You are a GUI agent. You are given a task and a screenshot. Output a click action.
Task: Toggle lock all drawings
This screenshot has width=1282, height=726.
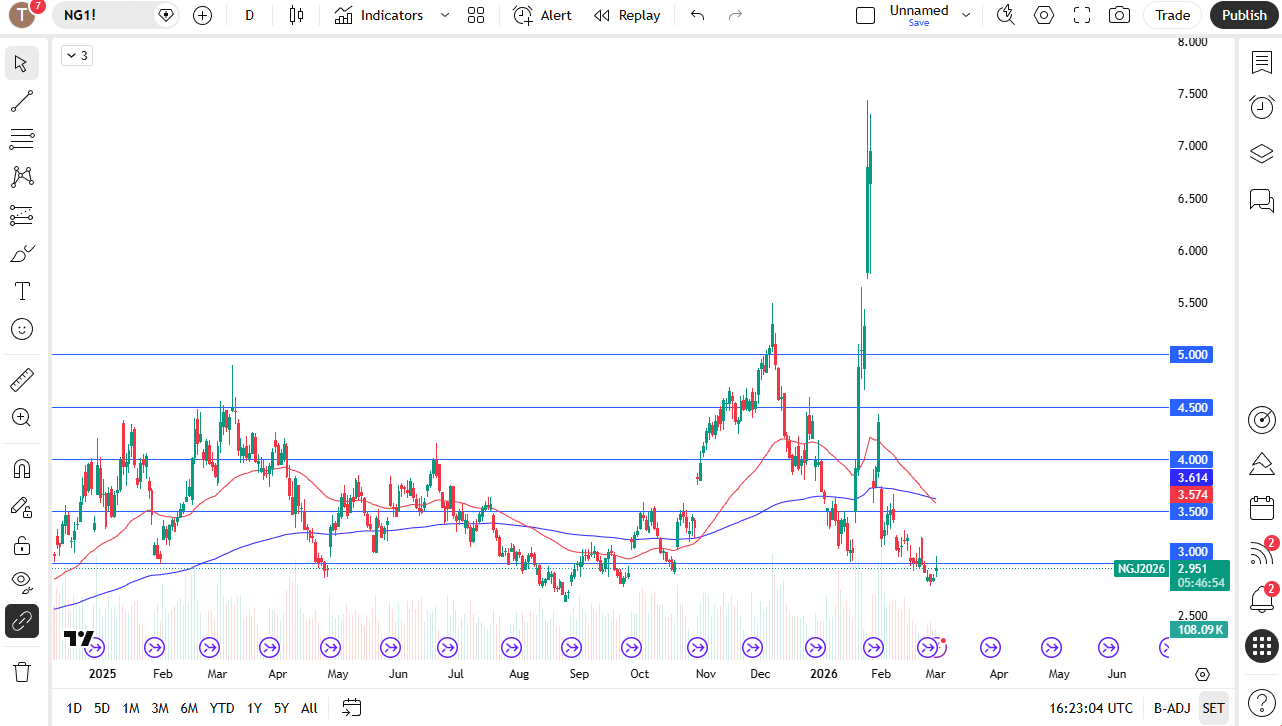pyautogui.click(x=22, y=545)
